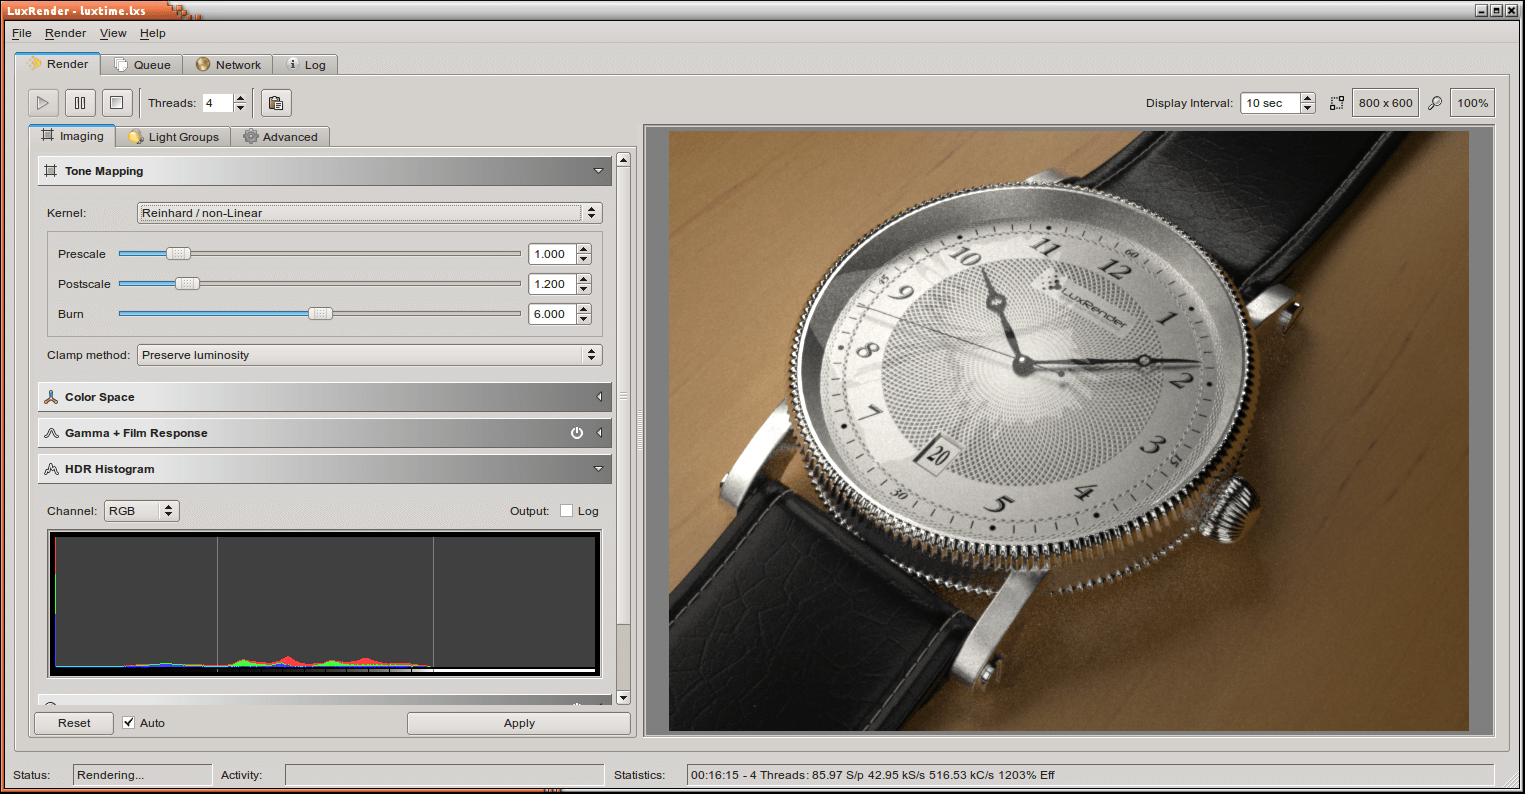Switch to the Queue tab
The height and width of the screenshot is (794, 1525).
(142, 64)
